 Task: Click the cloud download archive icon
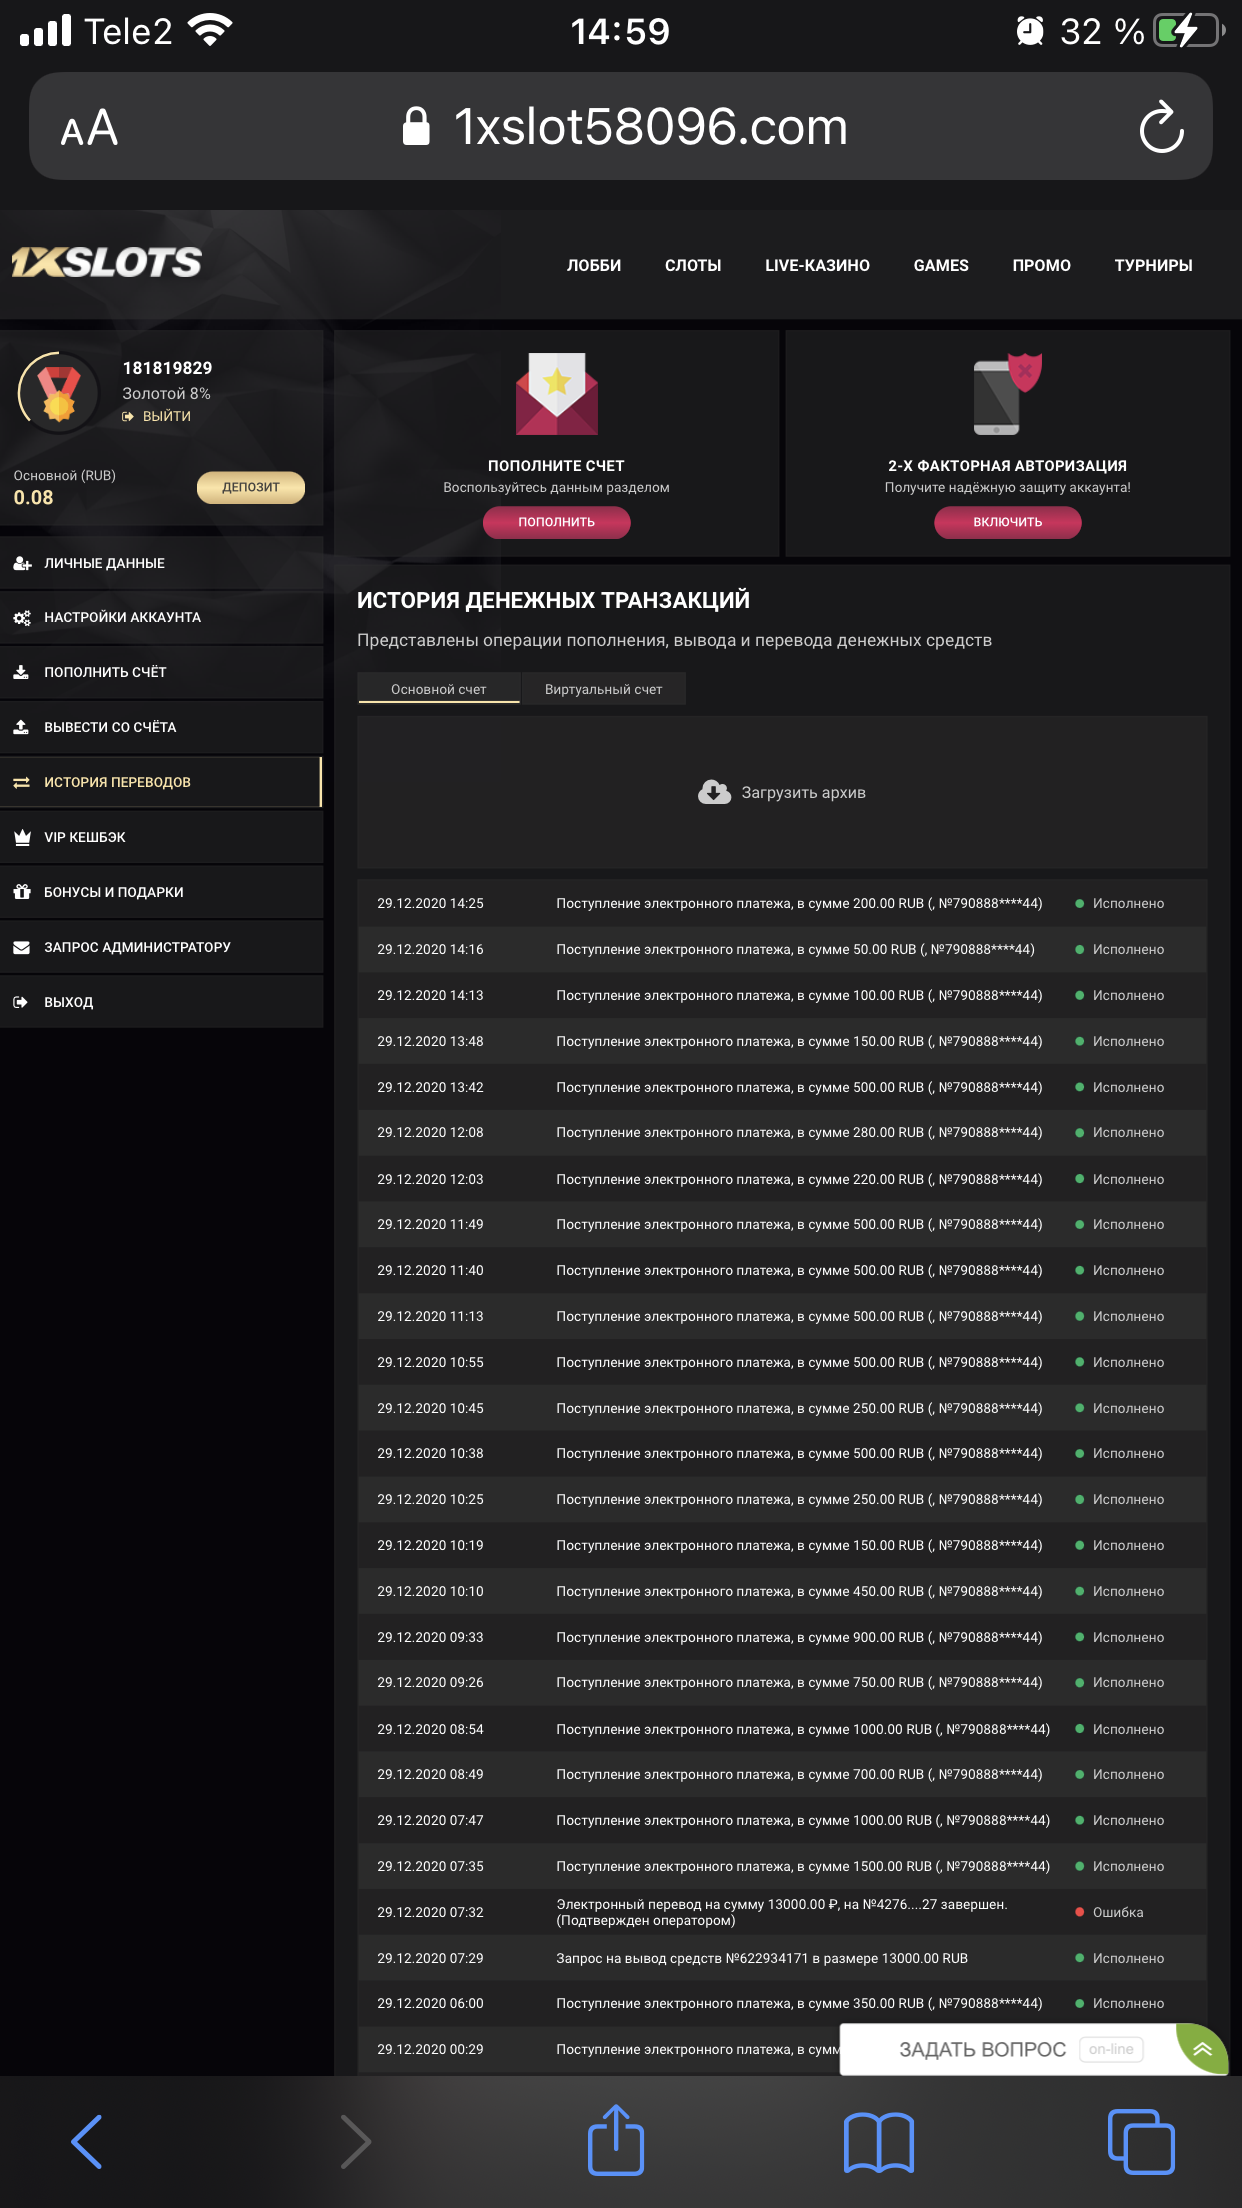pos(714,792)
